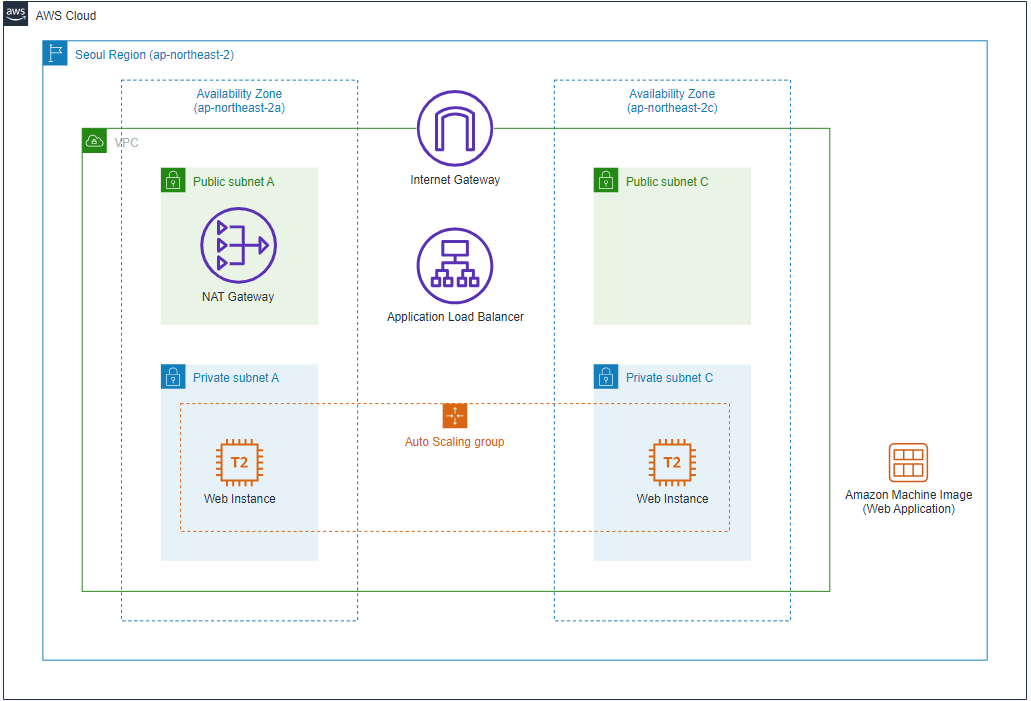Click the Amazon Machine Image icon

908,462
